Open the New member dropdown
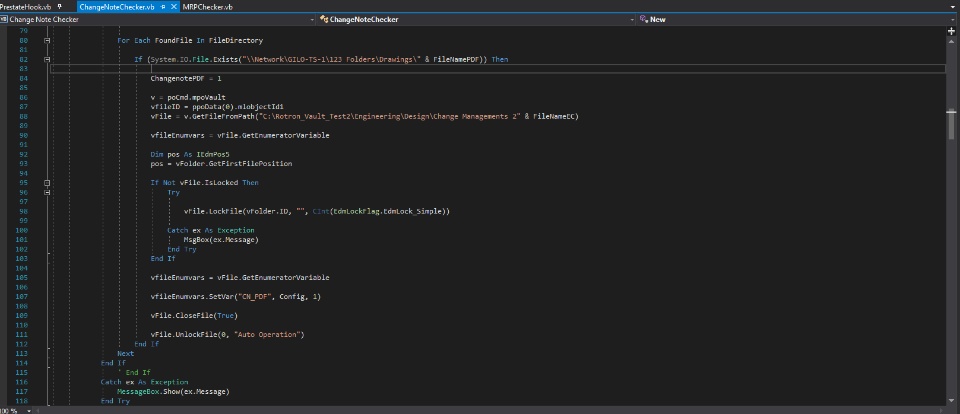The image size is (960, 414). pyautogui.click(x=951, y=19)
